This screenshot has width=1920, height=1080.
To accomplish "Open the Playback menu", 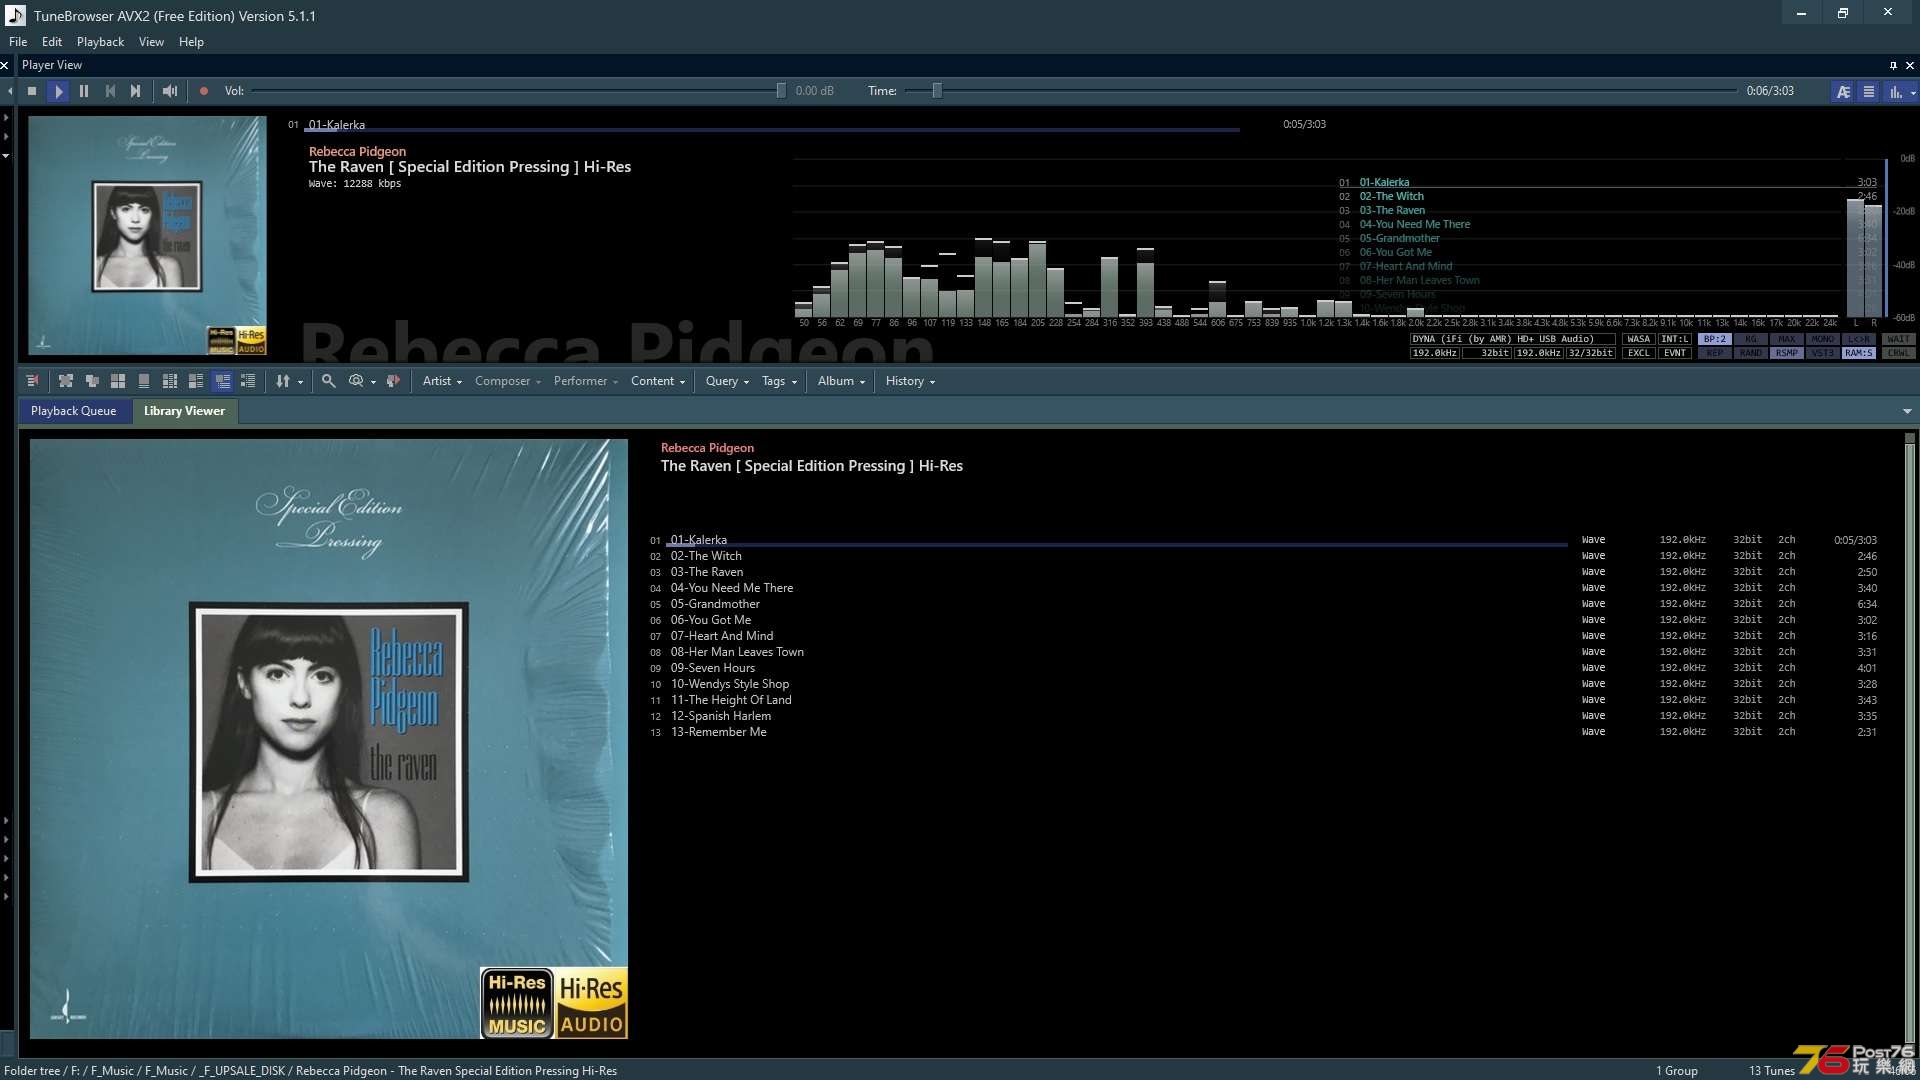I will coord(100,42).
